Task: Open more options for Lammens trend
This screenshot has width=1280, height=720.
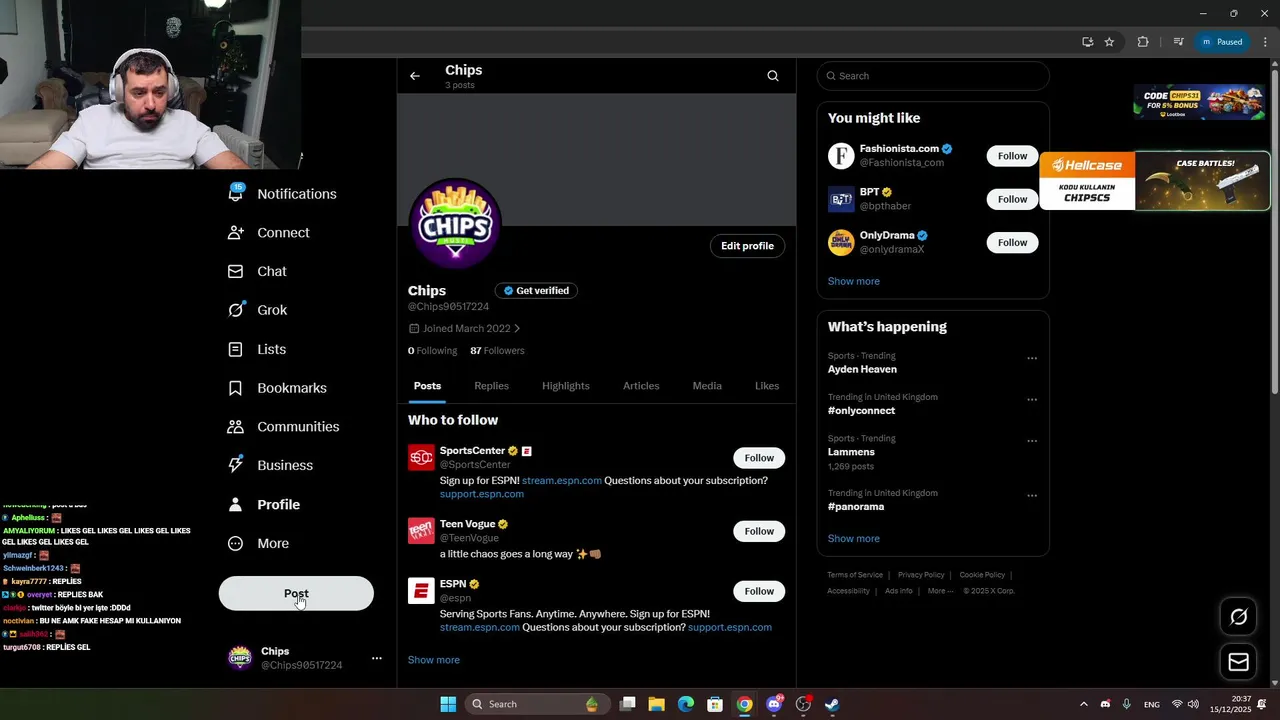Action: 1032,441
